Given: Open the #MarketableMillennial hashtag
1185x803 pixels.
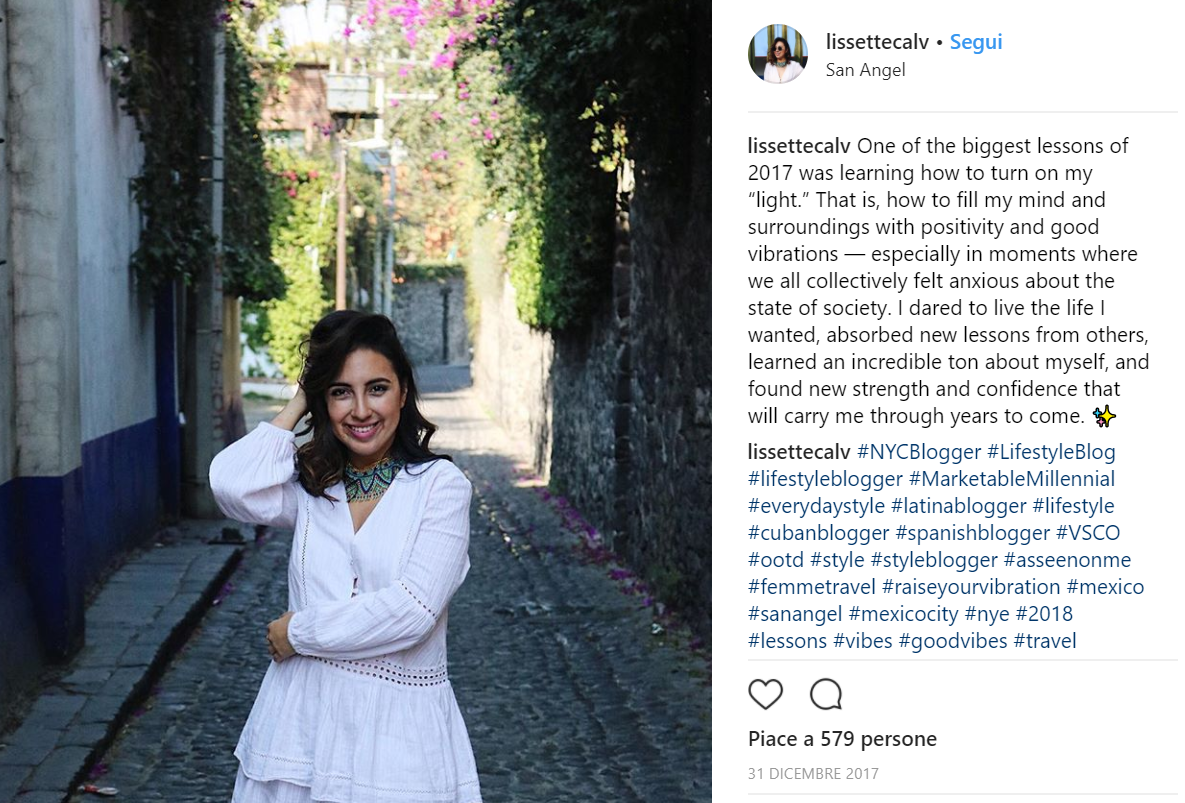Looking at the screenshot, I should click(x=1011, y=479).
